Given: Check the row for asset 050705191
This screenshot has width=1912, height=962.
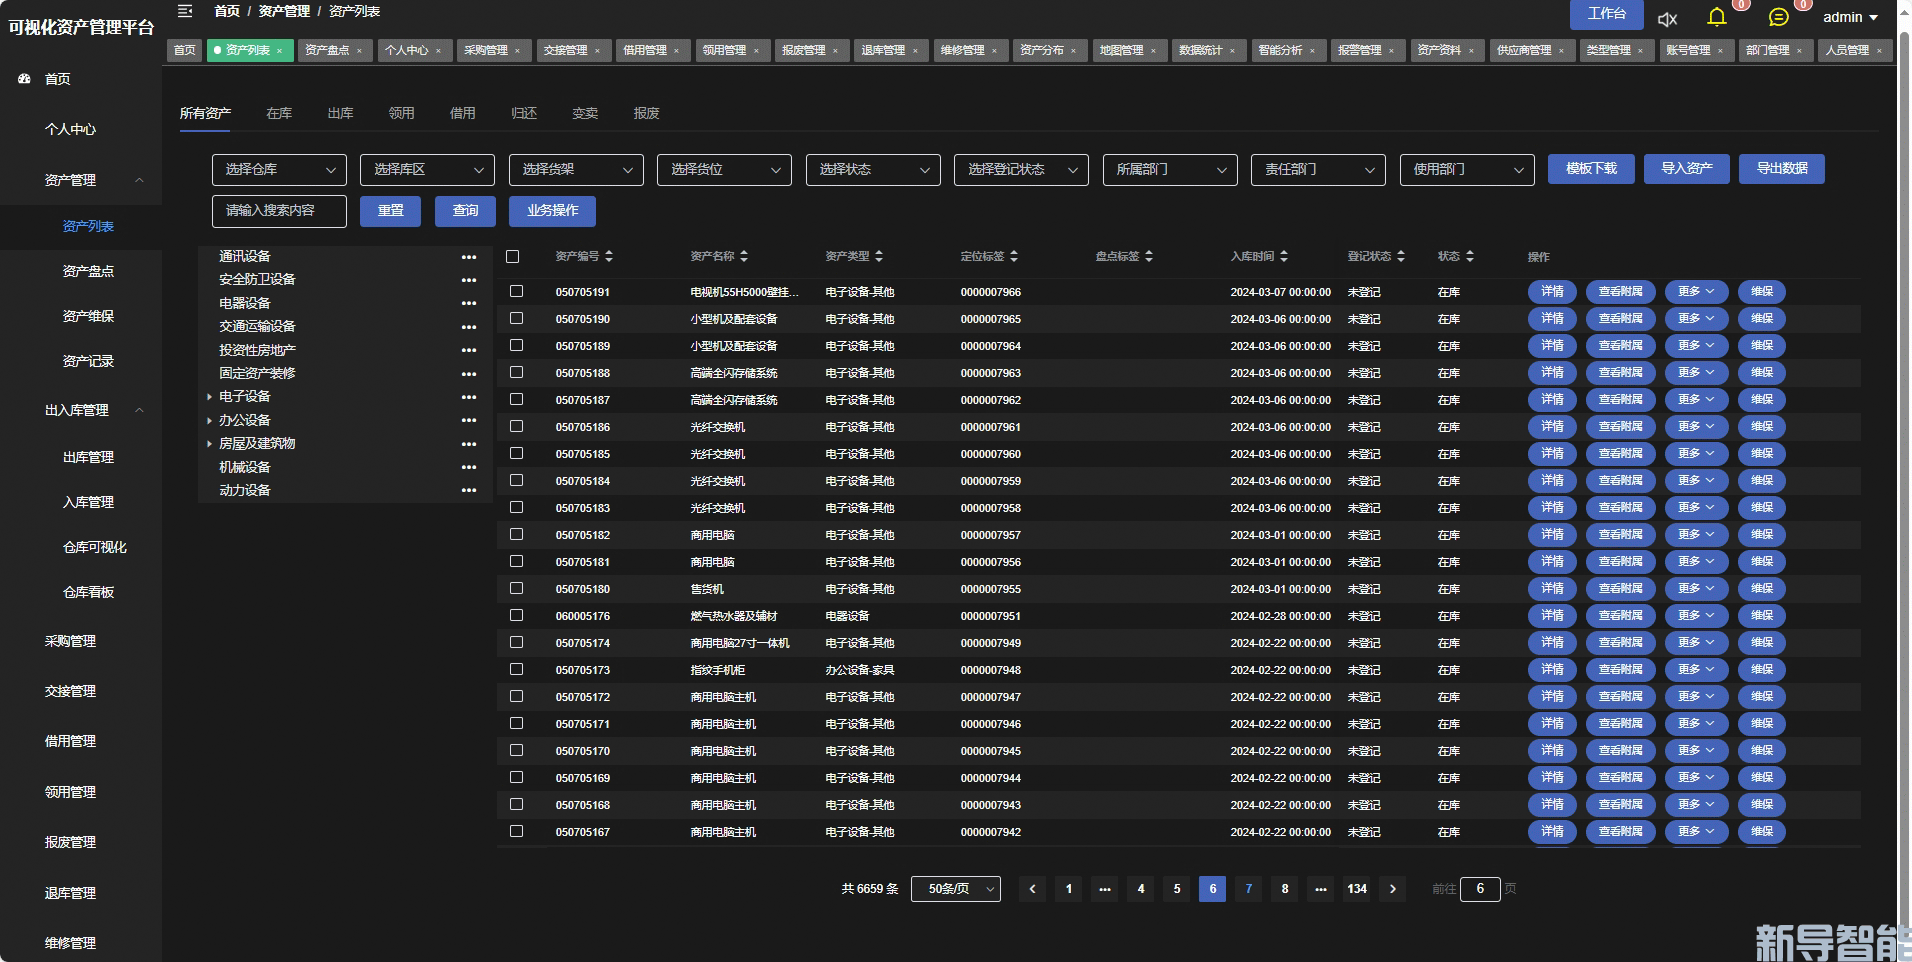Looking at the screenshot, I should click(516, 291).
